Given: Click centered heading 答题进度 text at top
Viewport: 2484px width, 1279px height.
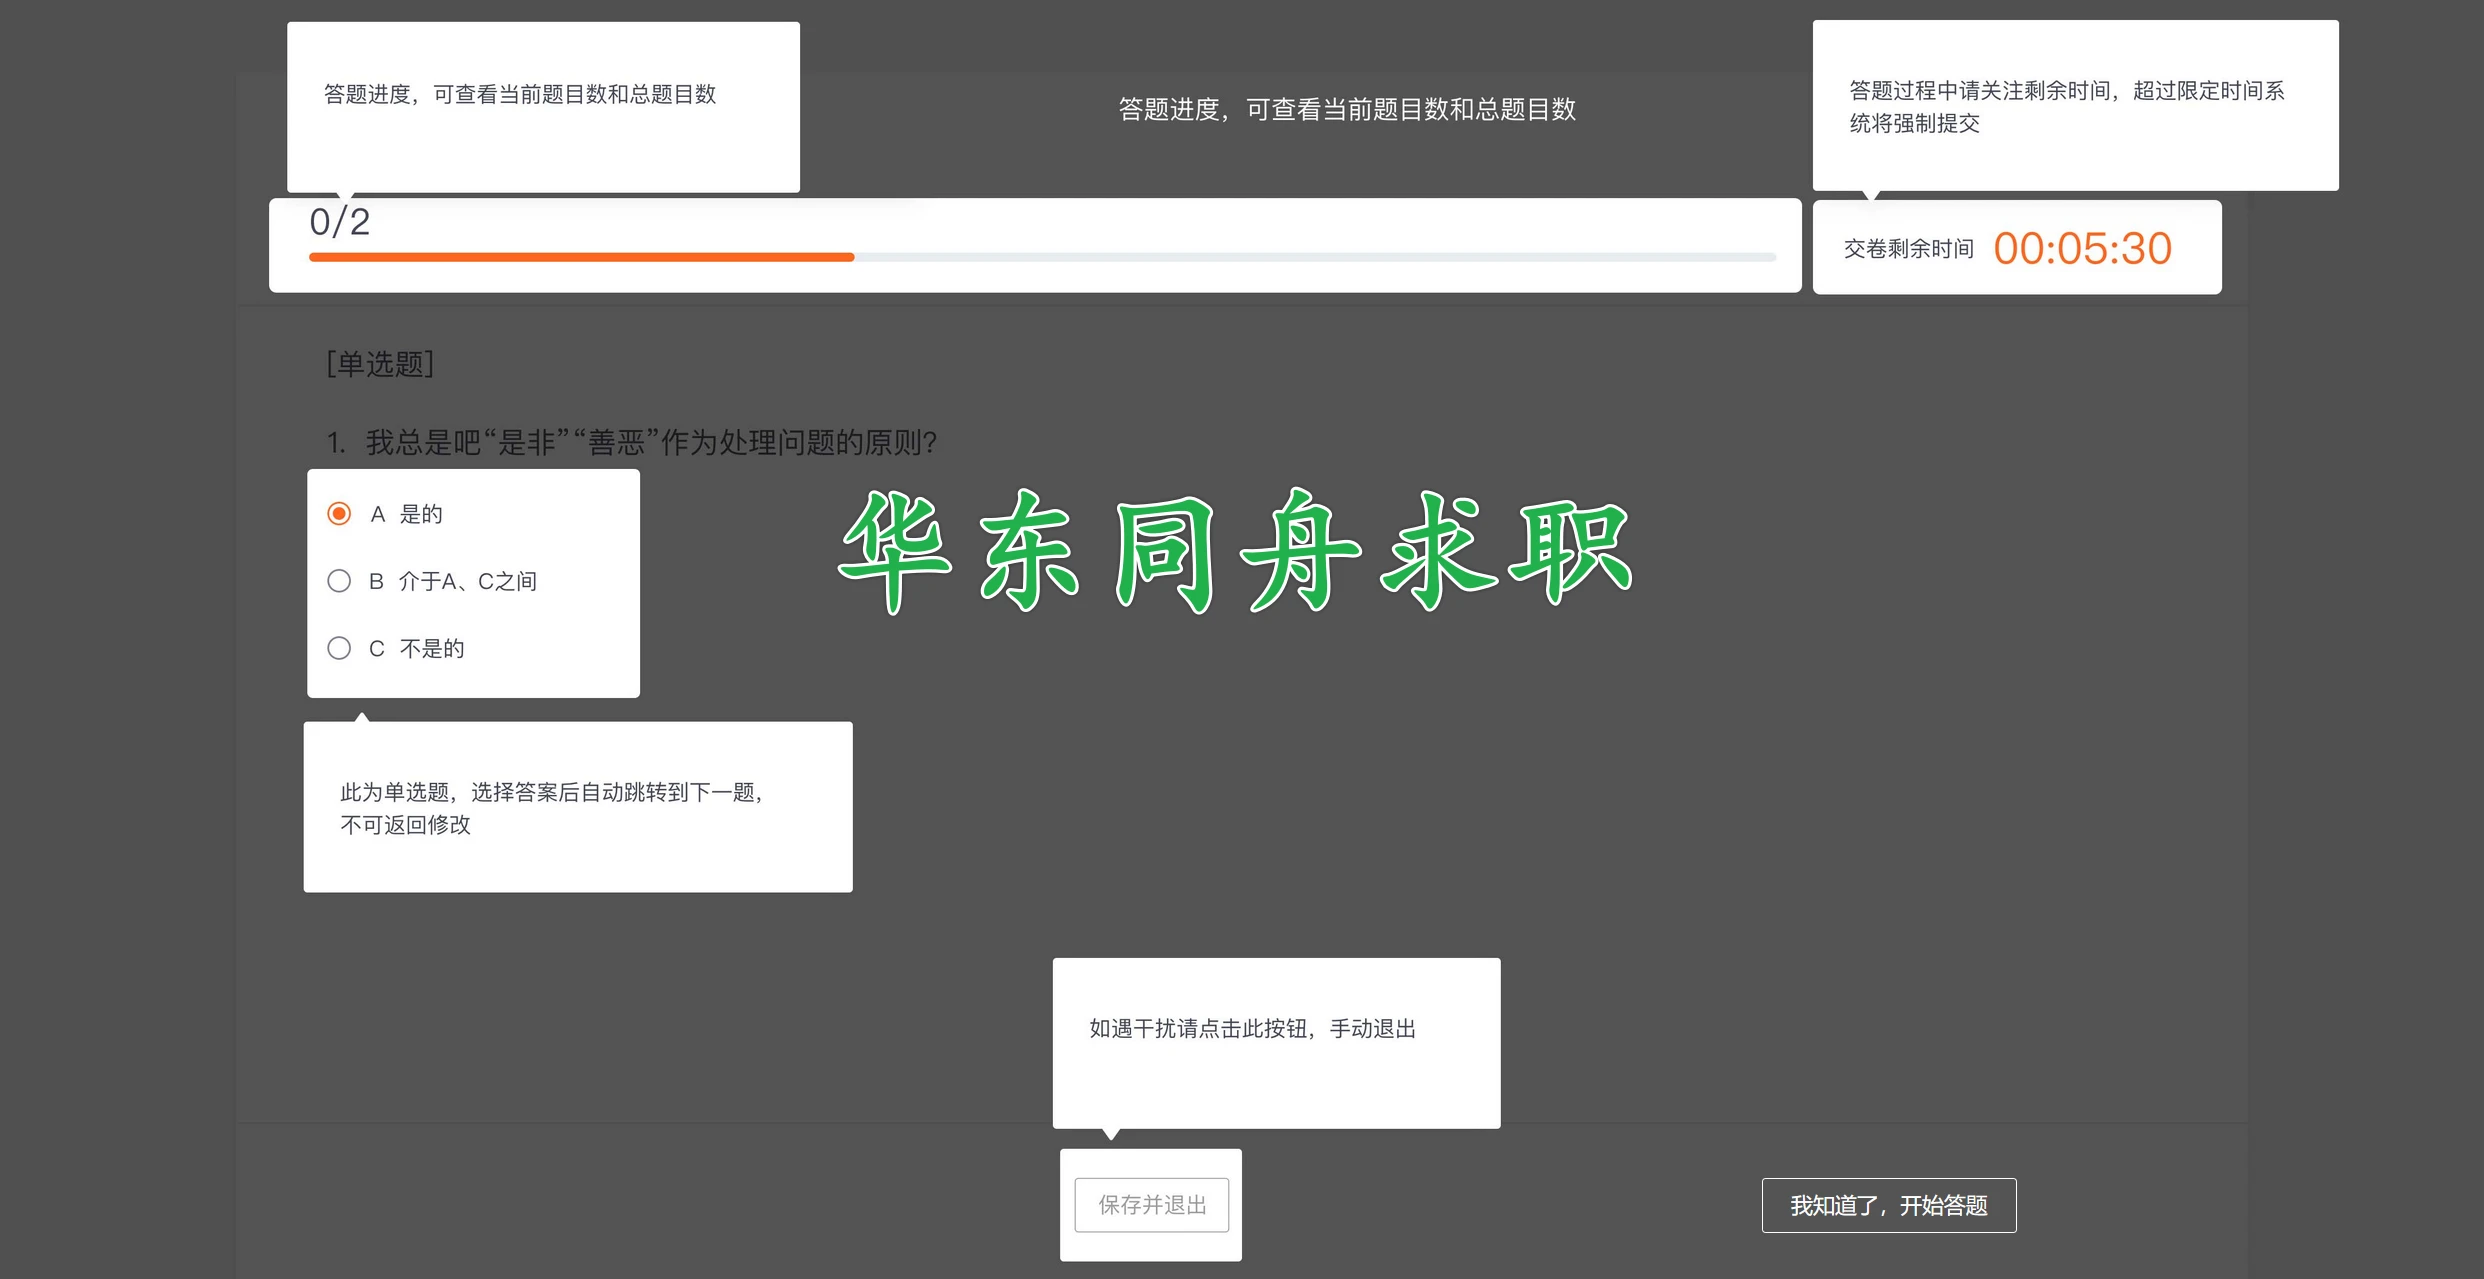Looking at the screenshot, I should point(1346,109).
